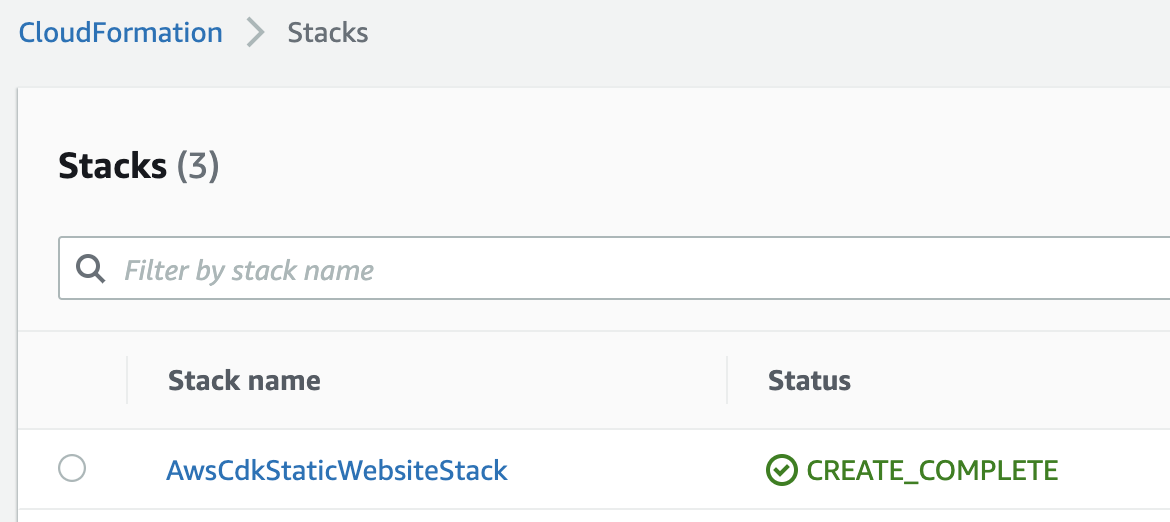Image resolution: width=1170 pixels, height=522 pixels.
Task: Focus the Filter by stack name field
Action: pyautogui.click(x=614, y=268)
